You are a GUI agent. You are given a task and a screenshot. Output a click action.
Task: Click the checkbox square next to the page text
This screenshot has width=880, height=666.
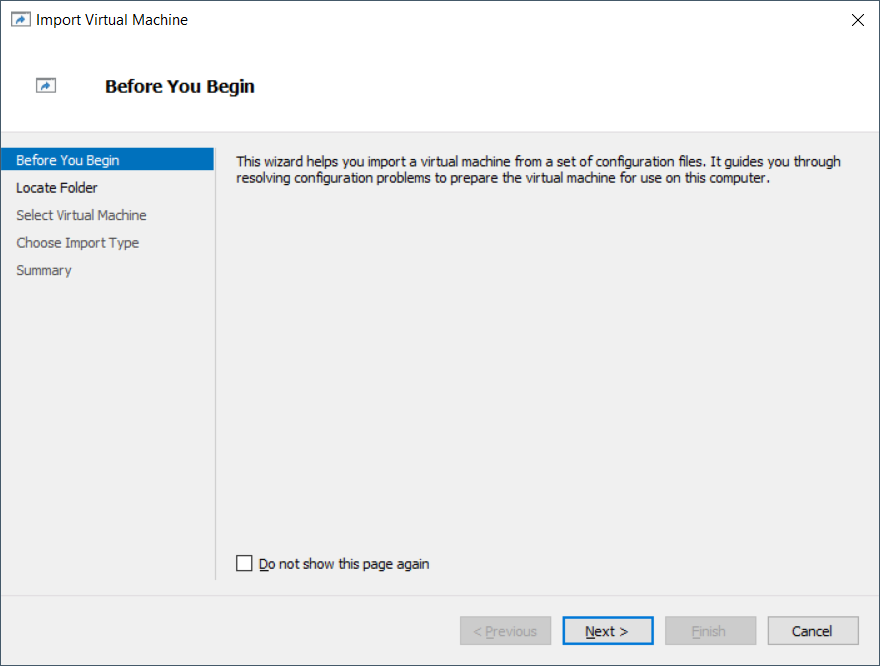pos(244,563)
